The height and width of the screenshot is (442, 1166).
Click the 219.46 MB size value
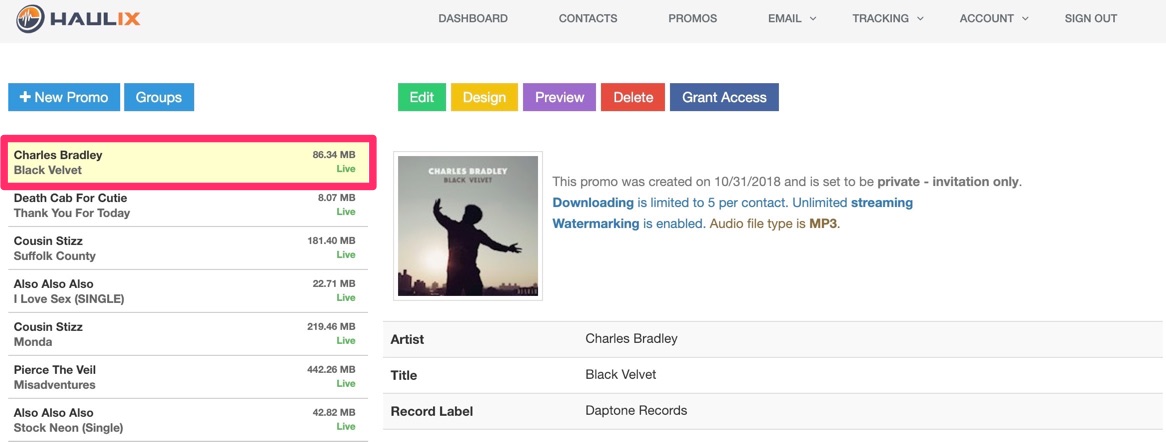[332, 327]
